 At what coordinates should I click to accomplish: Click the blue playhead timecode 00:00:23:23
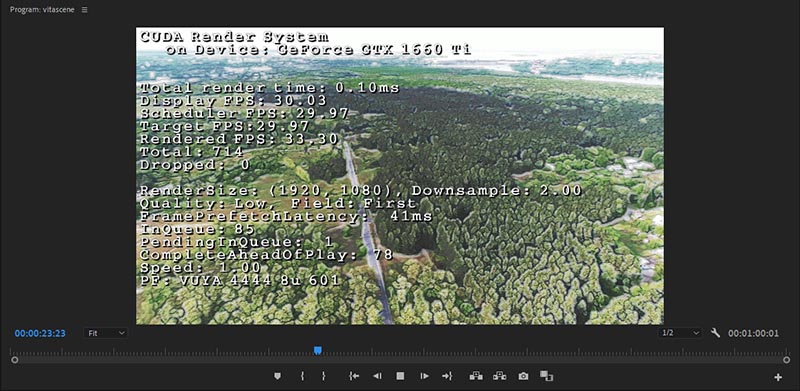click(40, 333)
